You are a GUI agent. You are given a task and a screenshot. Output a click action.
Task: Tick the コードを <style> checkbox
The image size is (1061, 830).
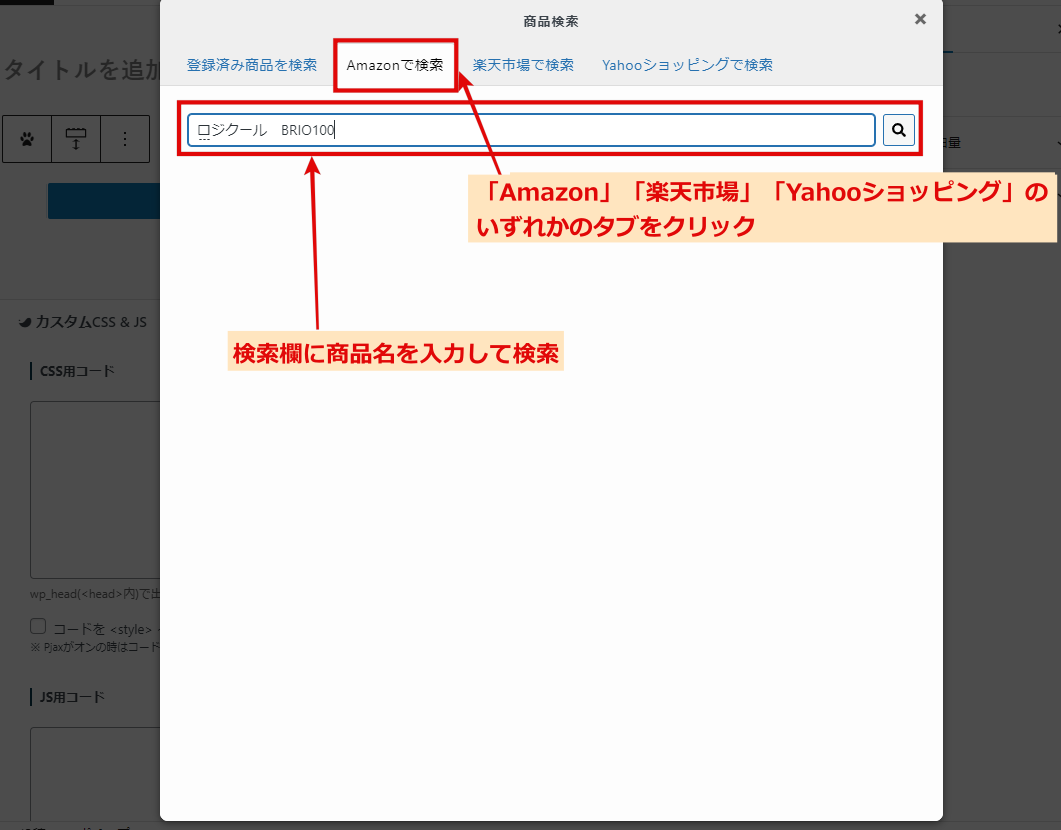tap(38, 626)
